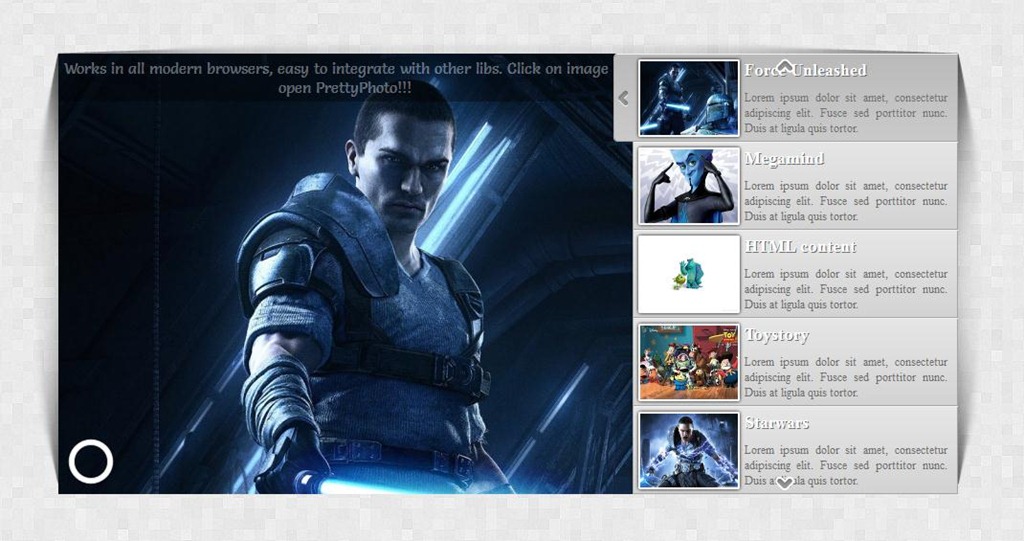Select the Megamind thumbnail image
The height and width of the screenshot is (541, 1024).
[x=689, y=186]
